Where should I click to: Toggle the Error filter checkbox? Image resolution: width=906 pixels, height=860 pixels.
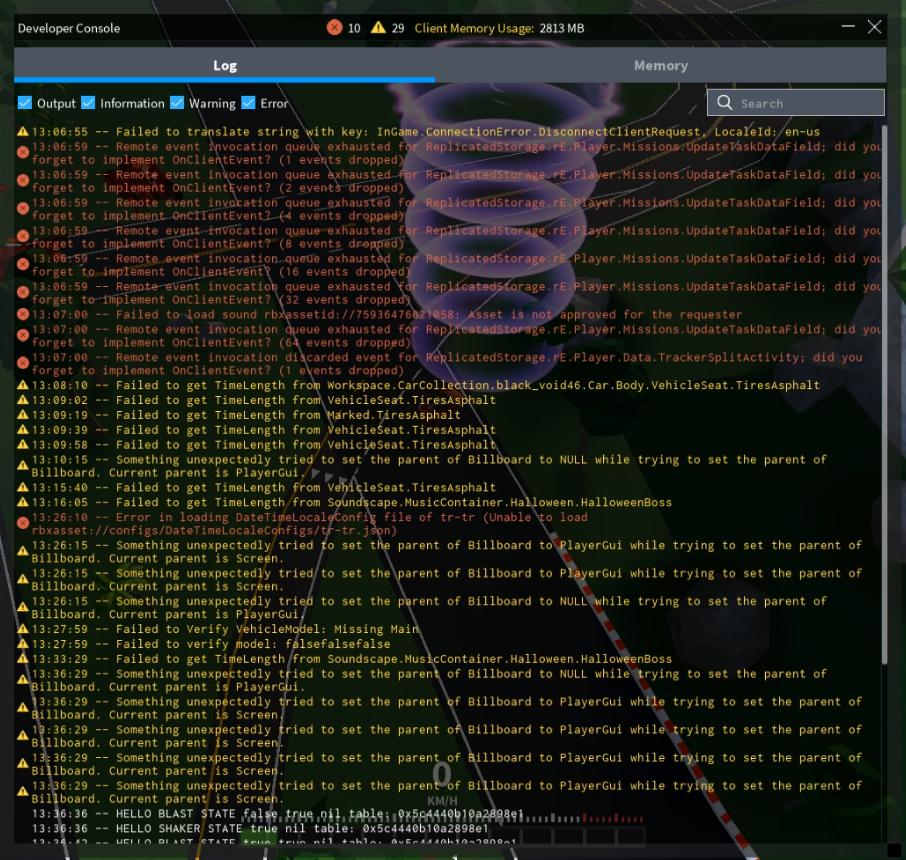[248, 103]
